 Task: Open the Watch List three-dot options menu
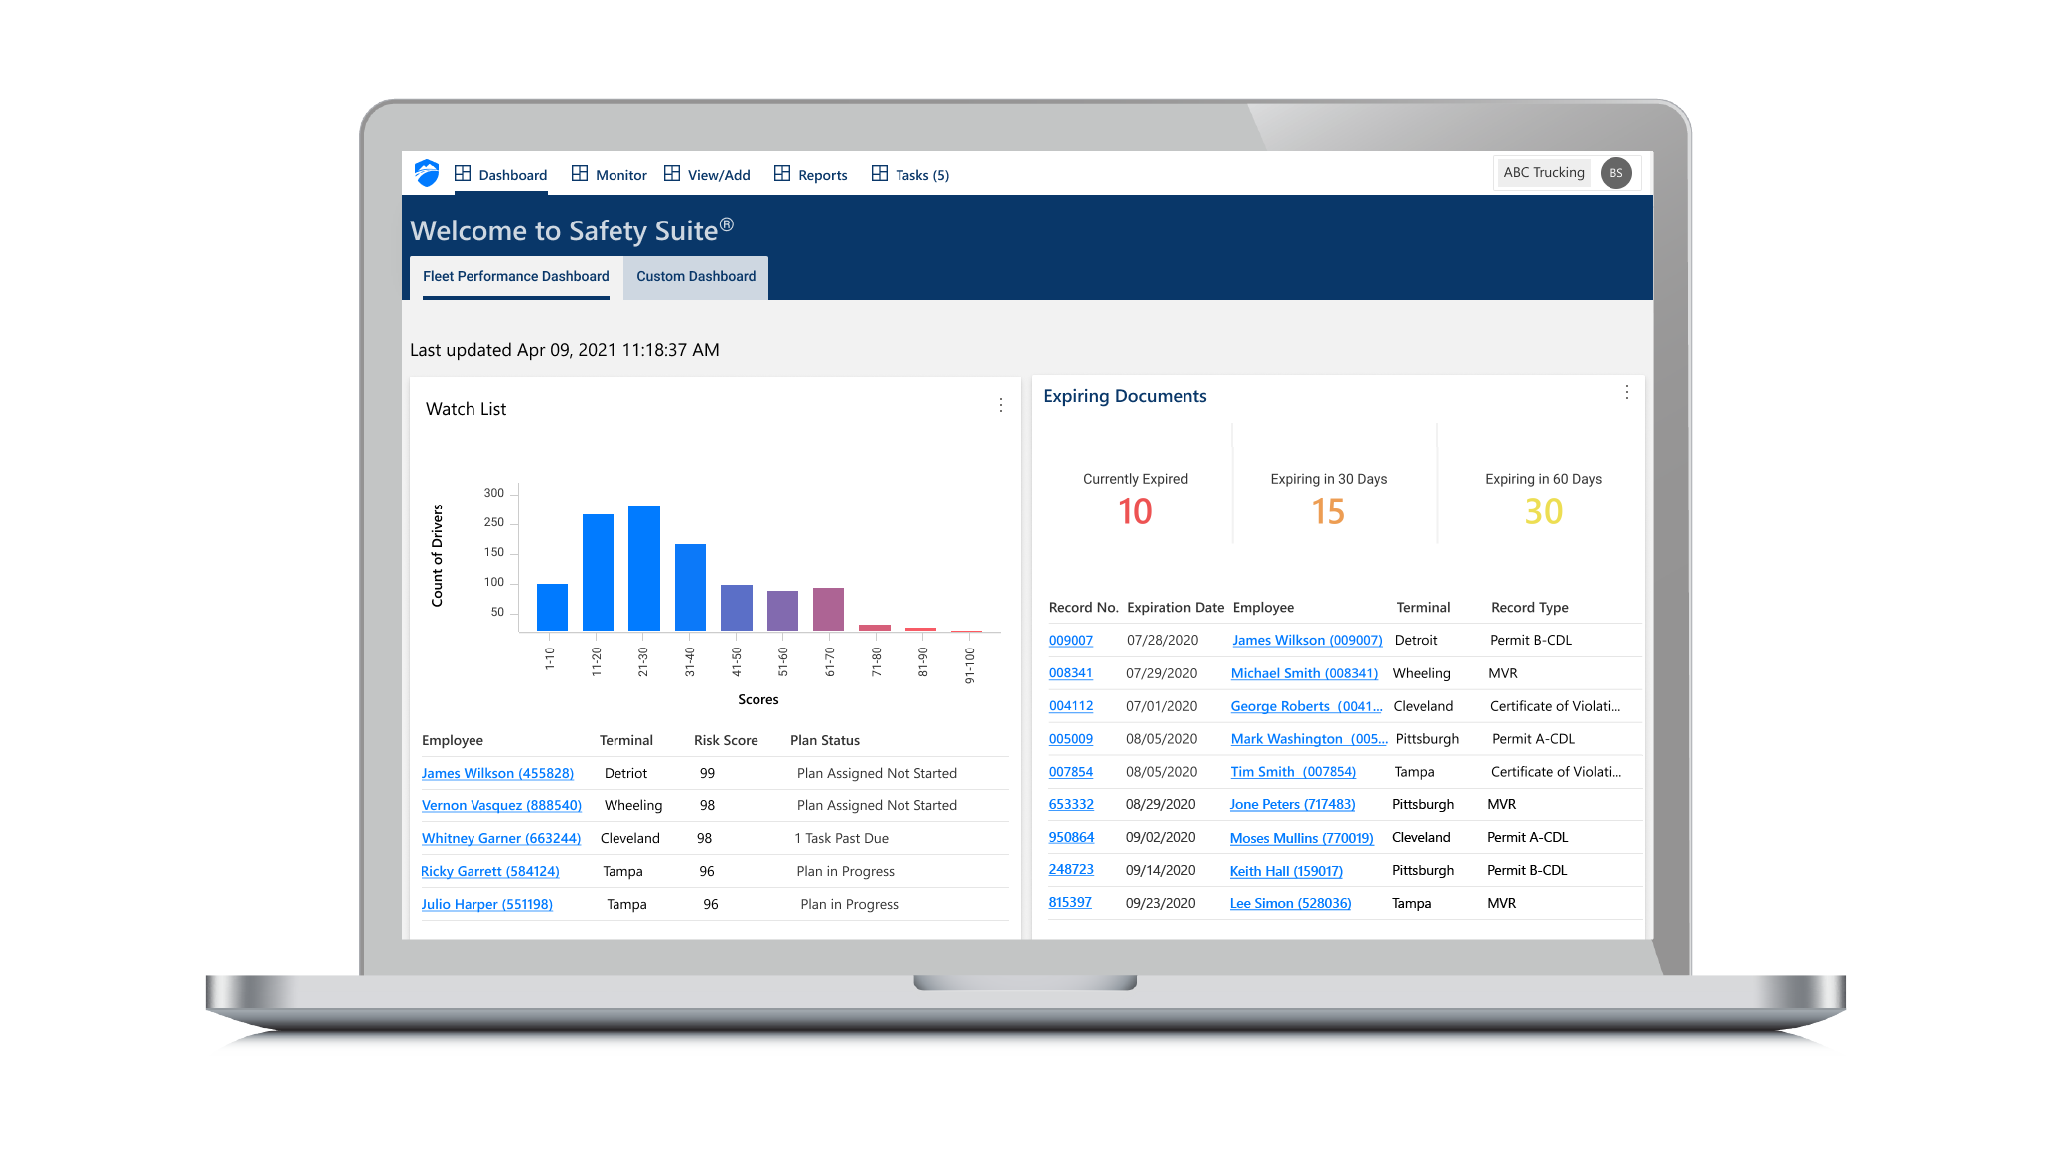[x=1001, y=404]
